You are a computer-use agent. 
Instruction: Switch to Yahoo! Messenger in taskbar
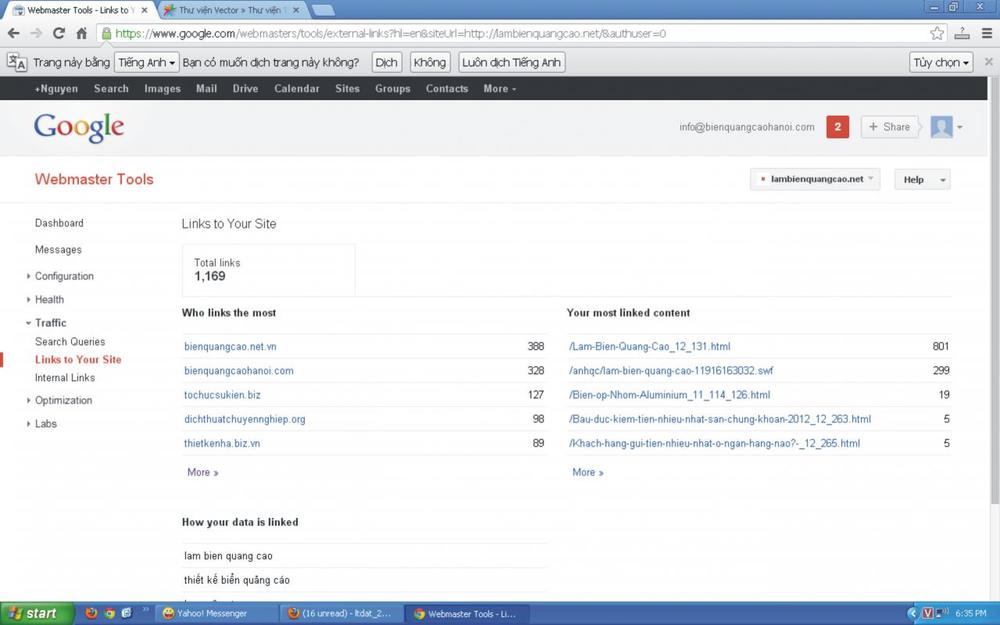click(x=216, y=614)
